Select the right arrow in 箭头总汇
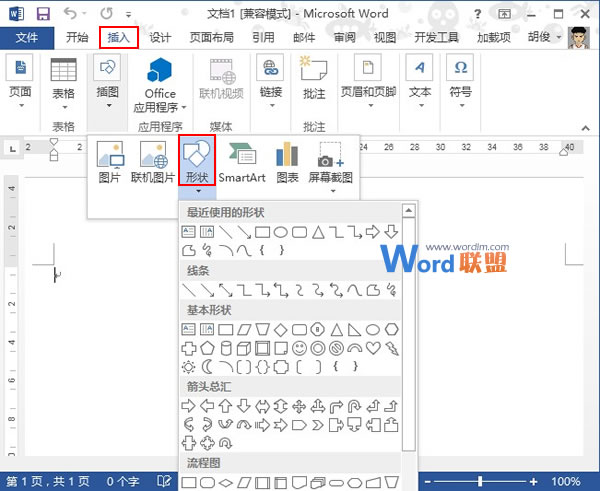This screenshot has height=491, width=600. [x=188, y=406]
